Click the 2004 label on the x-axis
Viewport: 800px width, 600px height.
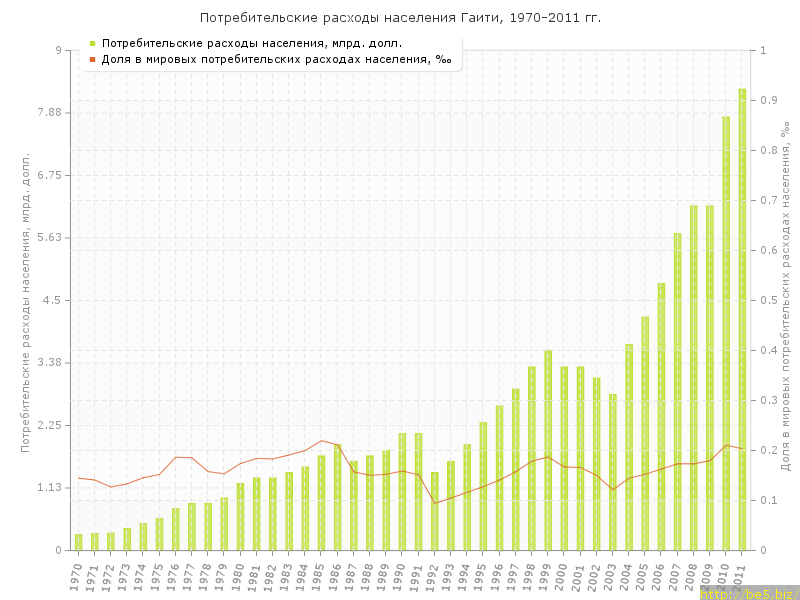(x=628, y=576)
